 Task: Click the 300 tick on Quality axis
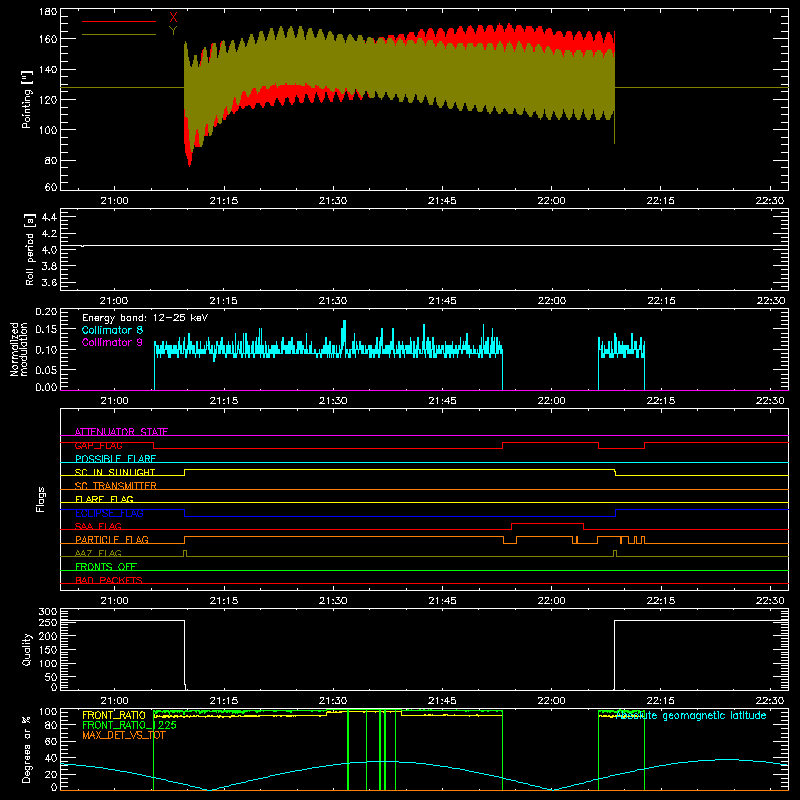48,612
